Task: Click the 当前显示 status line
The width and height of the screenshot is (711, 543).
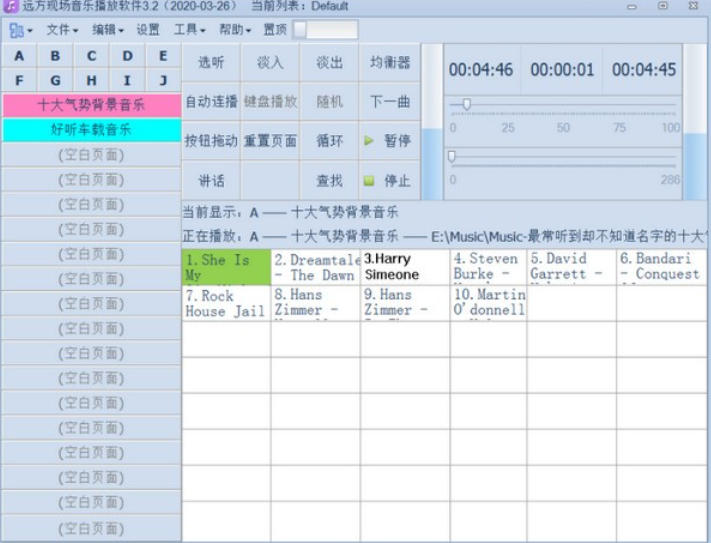Action: (290, 212)
